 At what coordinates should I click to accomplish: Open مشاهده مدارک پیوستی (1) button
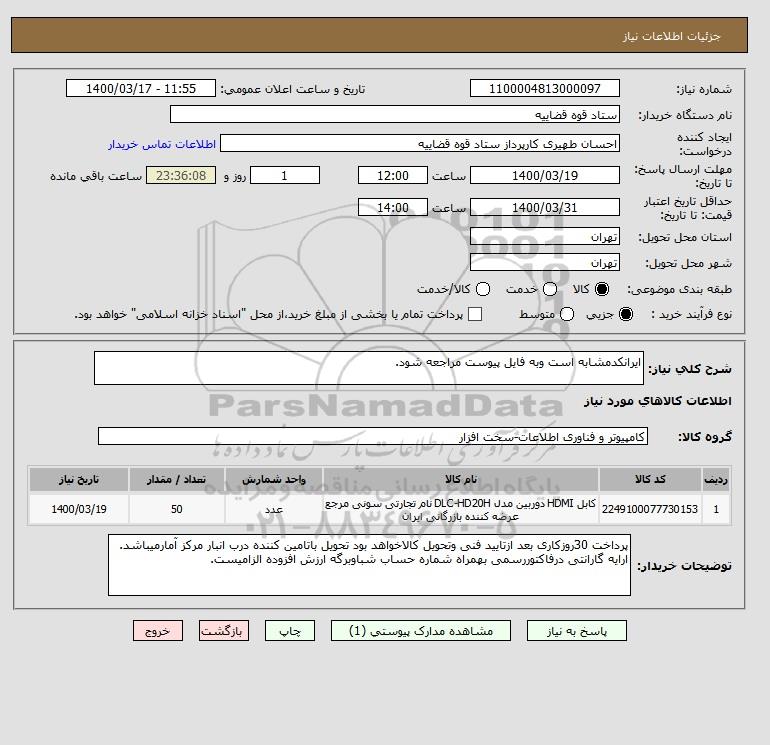[421, 631]
